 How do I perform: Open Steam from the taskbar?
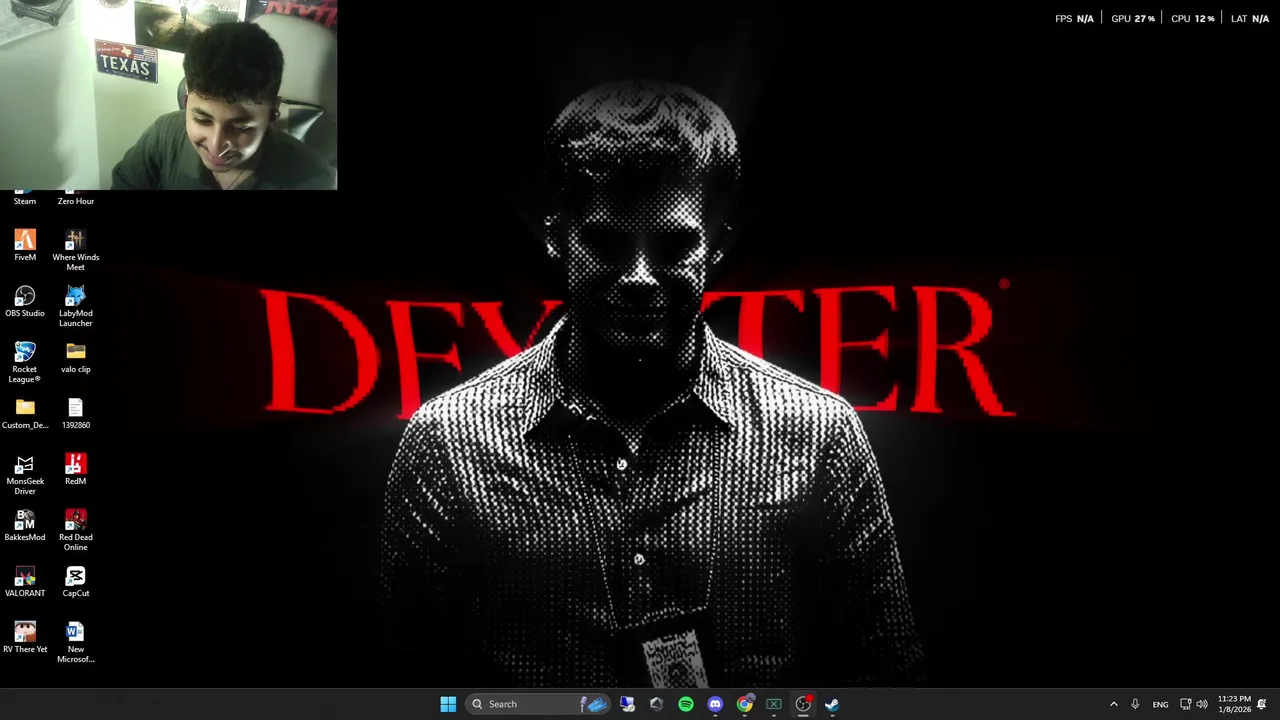tap(832, 704)
